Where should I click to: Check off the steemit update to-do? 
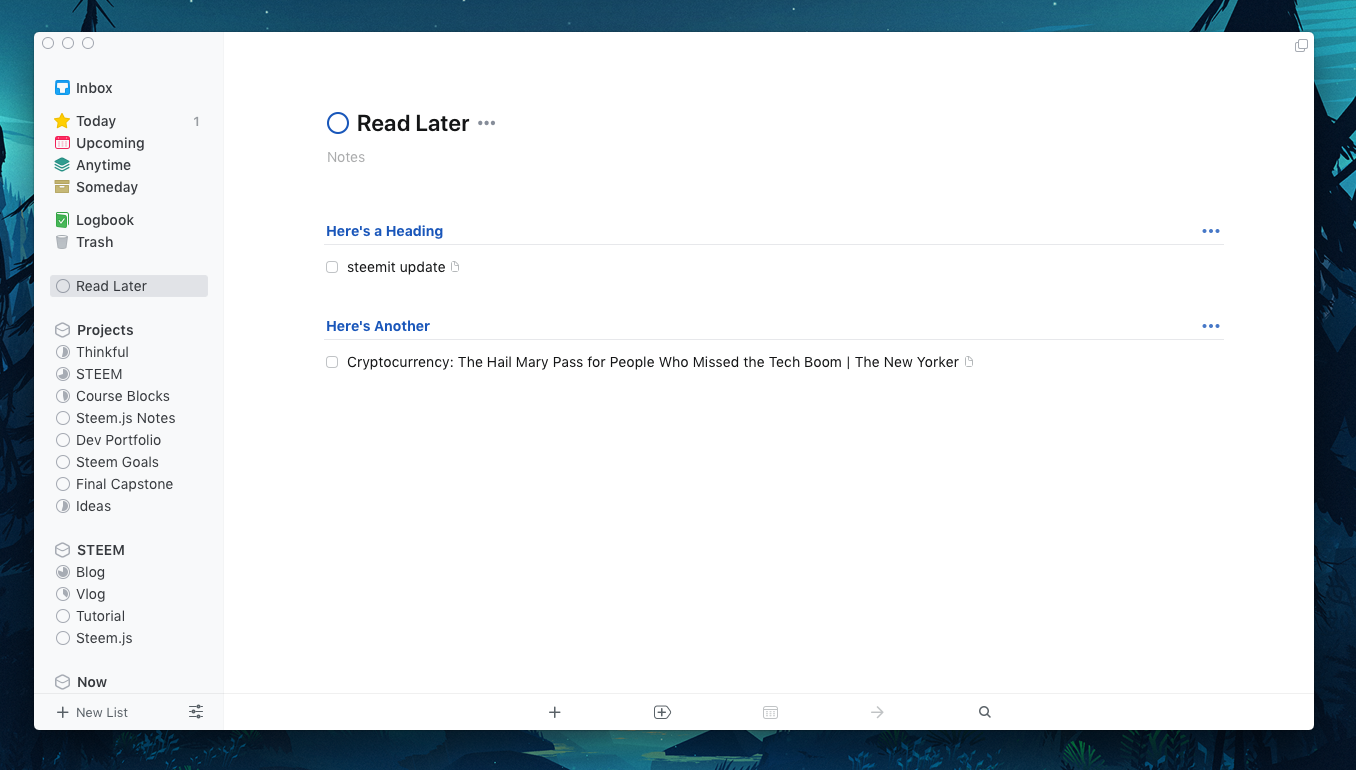[332, 267]
